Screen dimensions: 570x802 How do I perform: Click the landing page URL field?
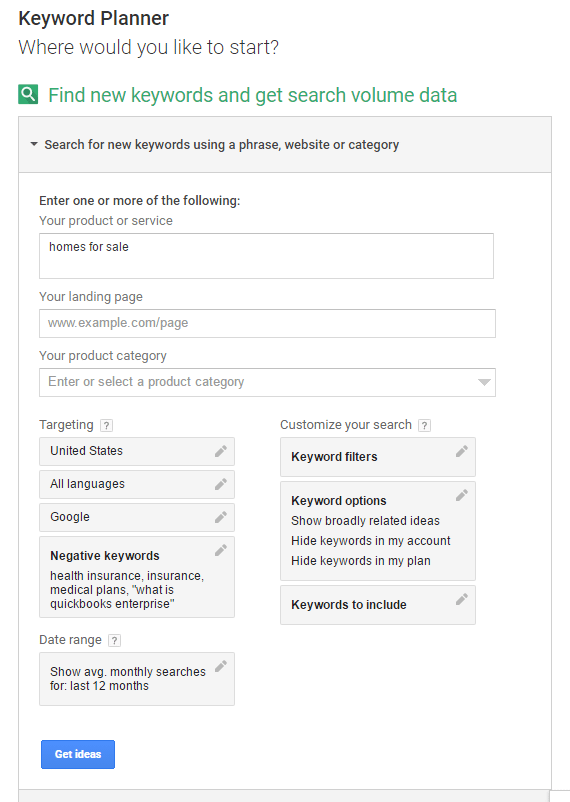coord(268,323)
